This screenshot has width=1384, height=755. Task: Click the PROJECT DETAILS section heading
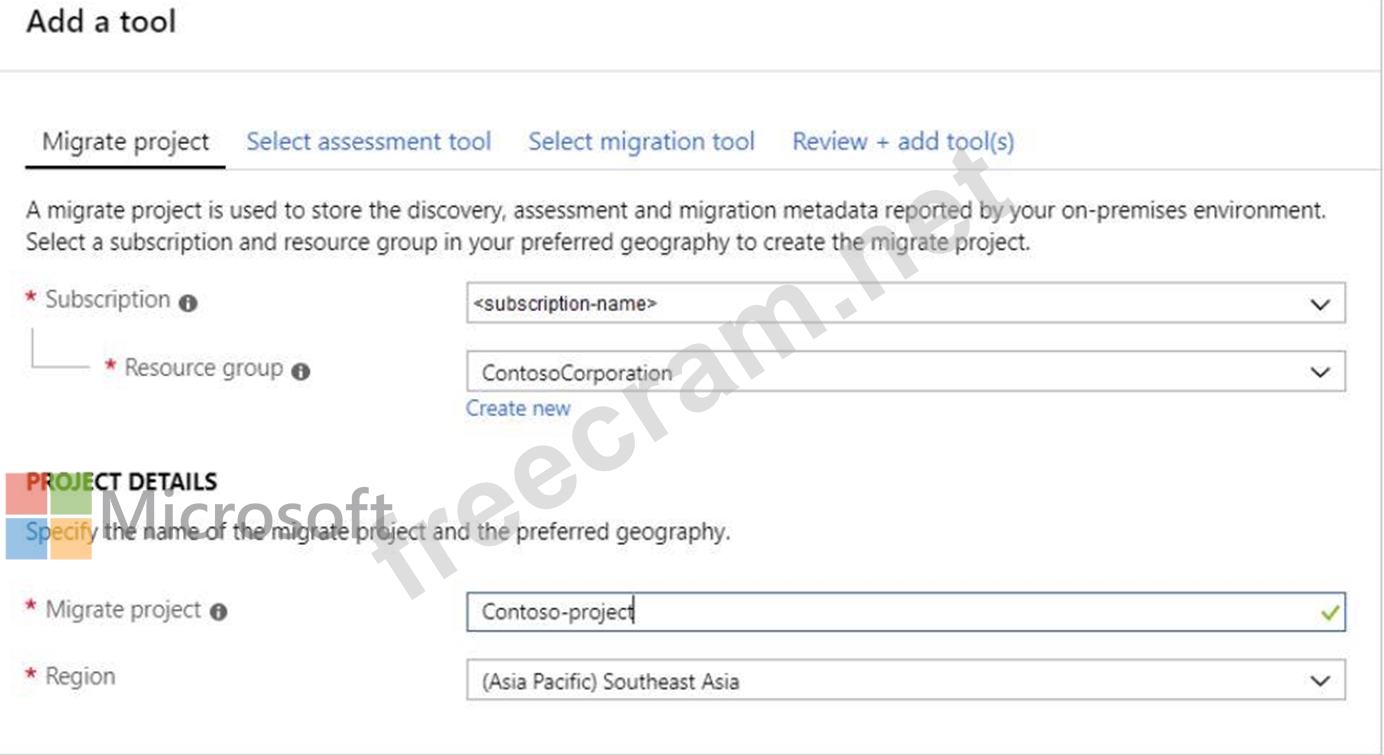[x=121, y=482]
